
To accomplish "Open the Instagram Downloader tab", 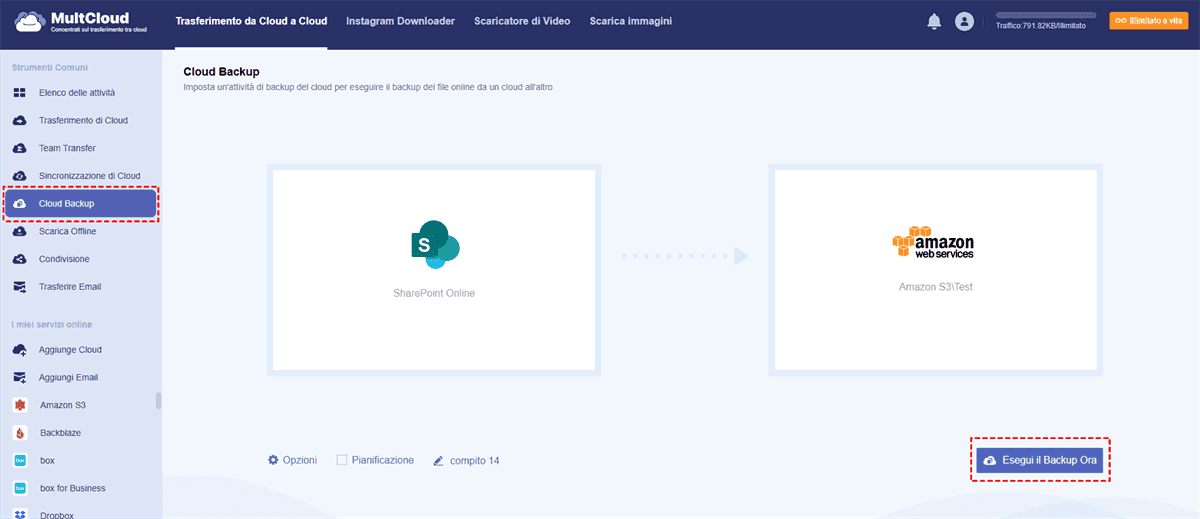I will point(401,21).
